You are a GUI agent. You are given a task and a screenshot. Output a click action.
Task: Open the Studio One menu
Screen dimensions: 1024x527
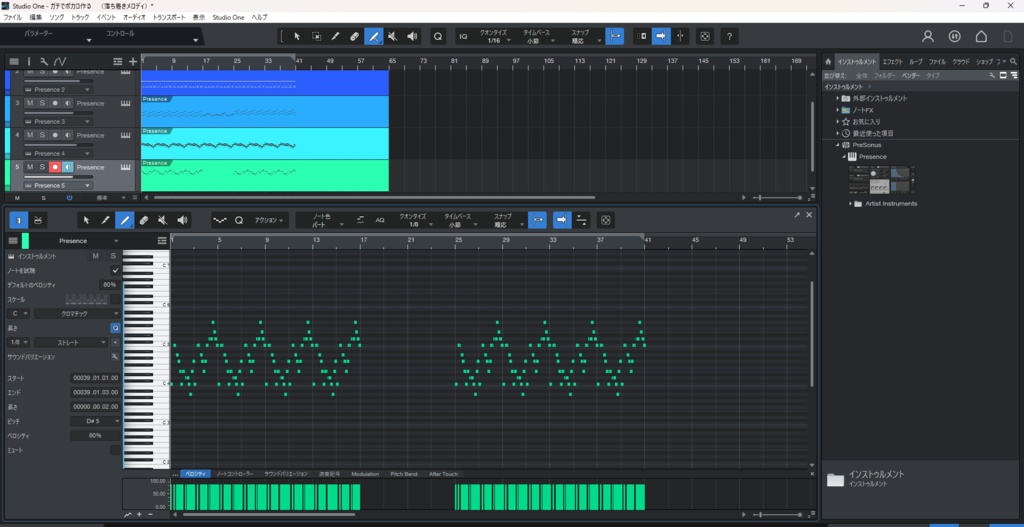(228, 17)
